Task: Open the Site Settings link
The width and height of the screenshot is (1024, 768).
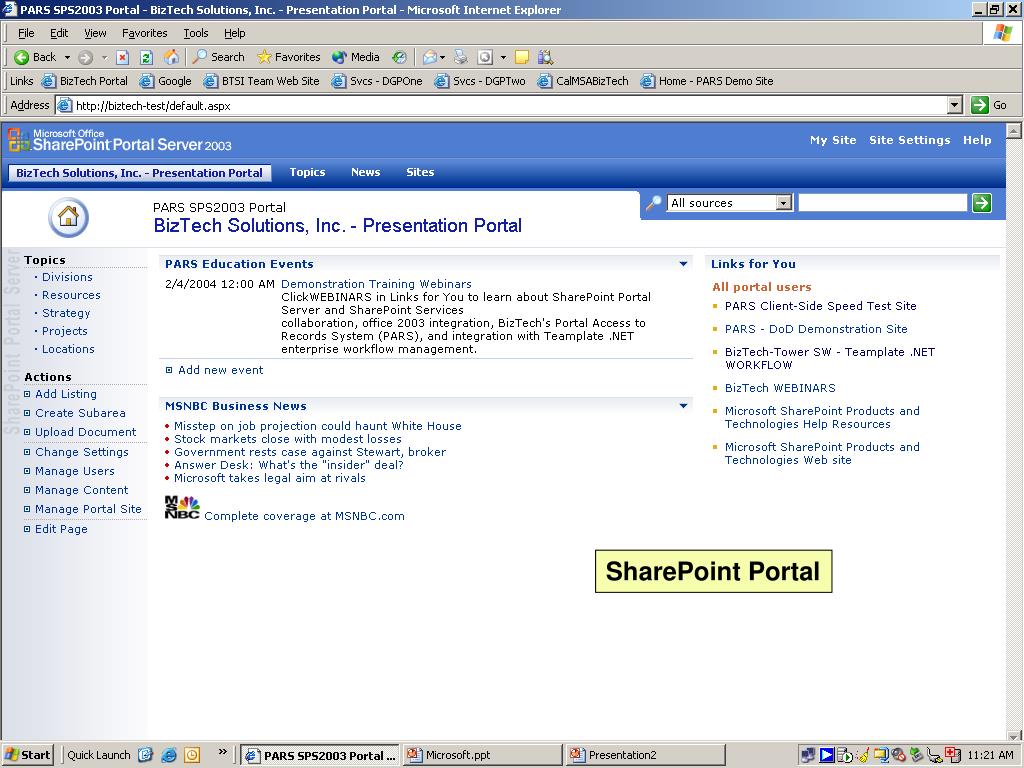Action: click(x=909, y=140)
